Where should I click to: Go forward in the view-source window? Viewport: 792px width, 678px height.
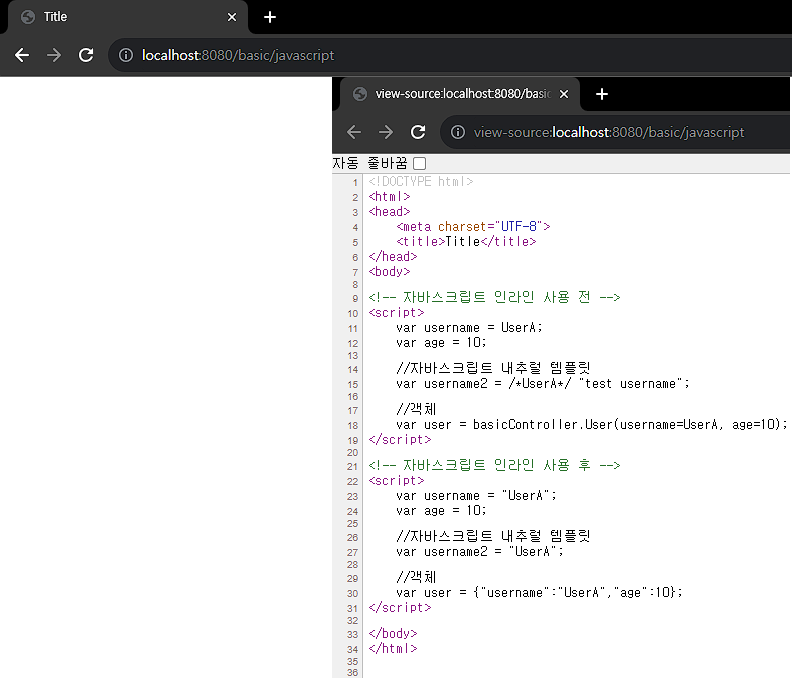tap(386, 132)
